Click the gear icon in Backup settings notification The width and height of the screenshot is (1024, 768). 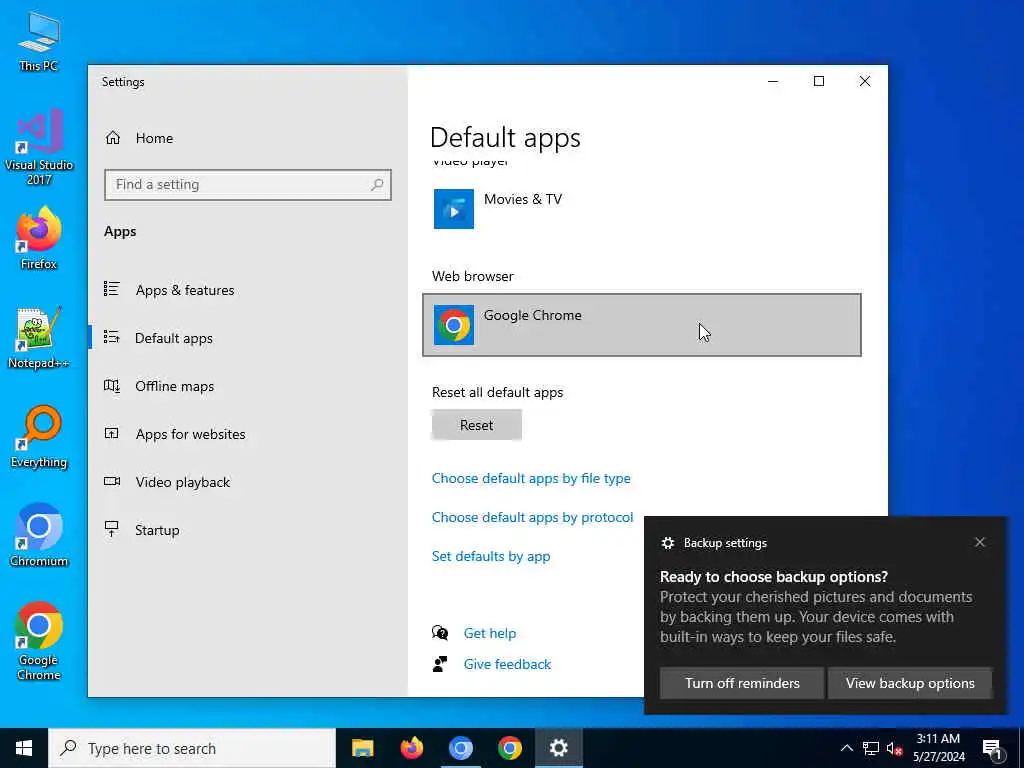click(667, 543)
